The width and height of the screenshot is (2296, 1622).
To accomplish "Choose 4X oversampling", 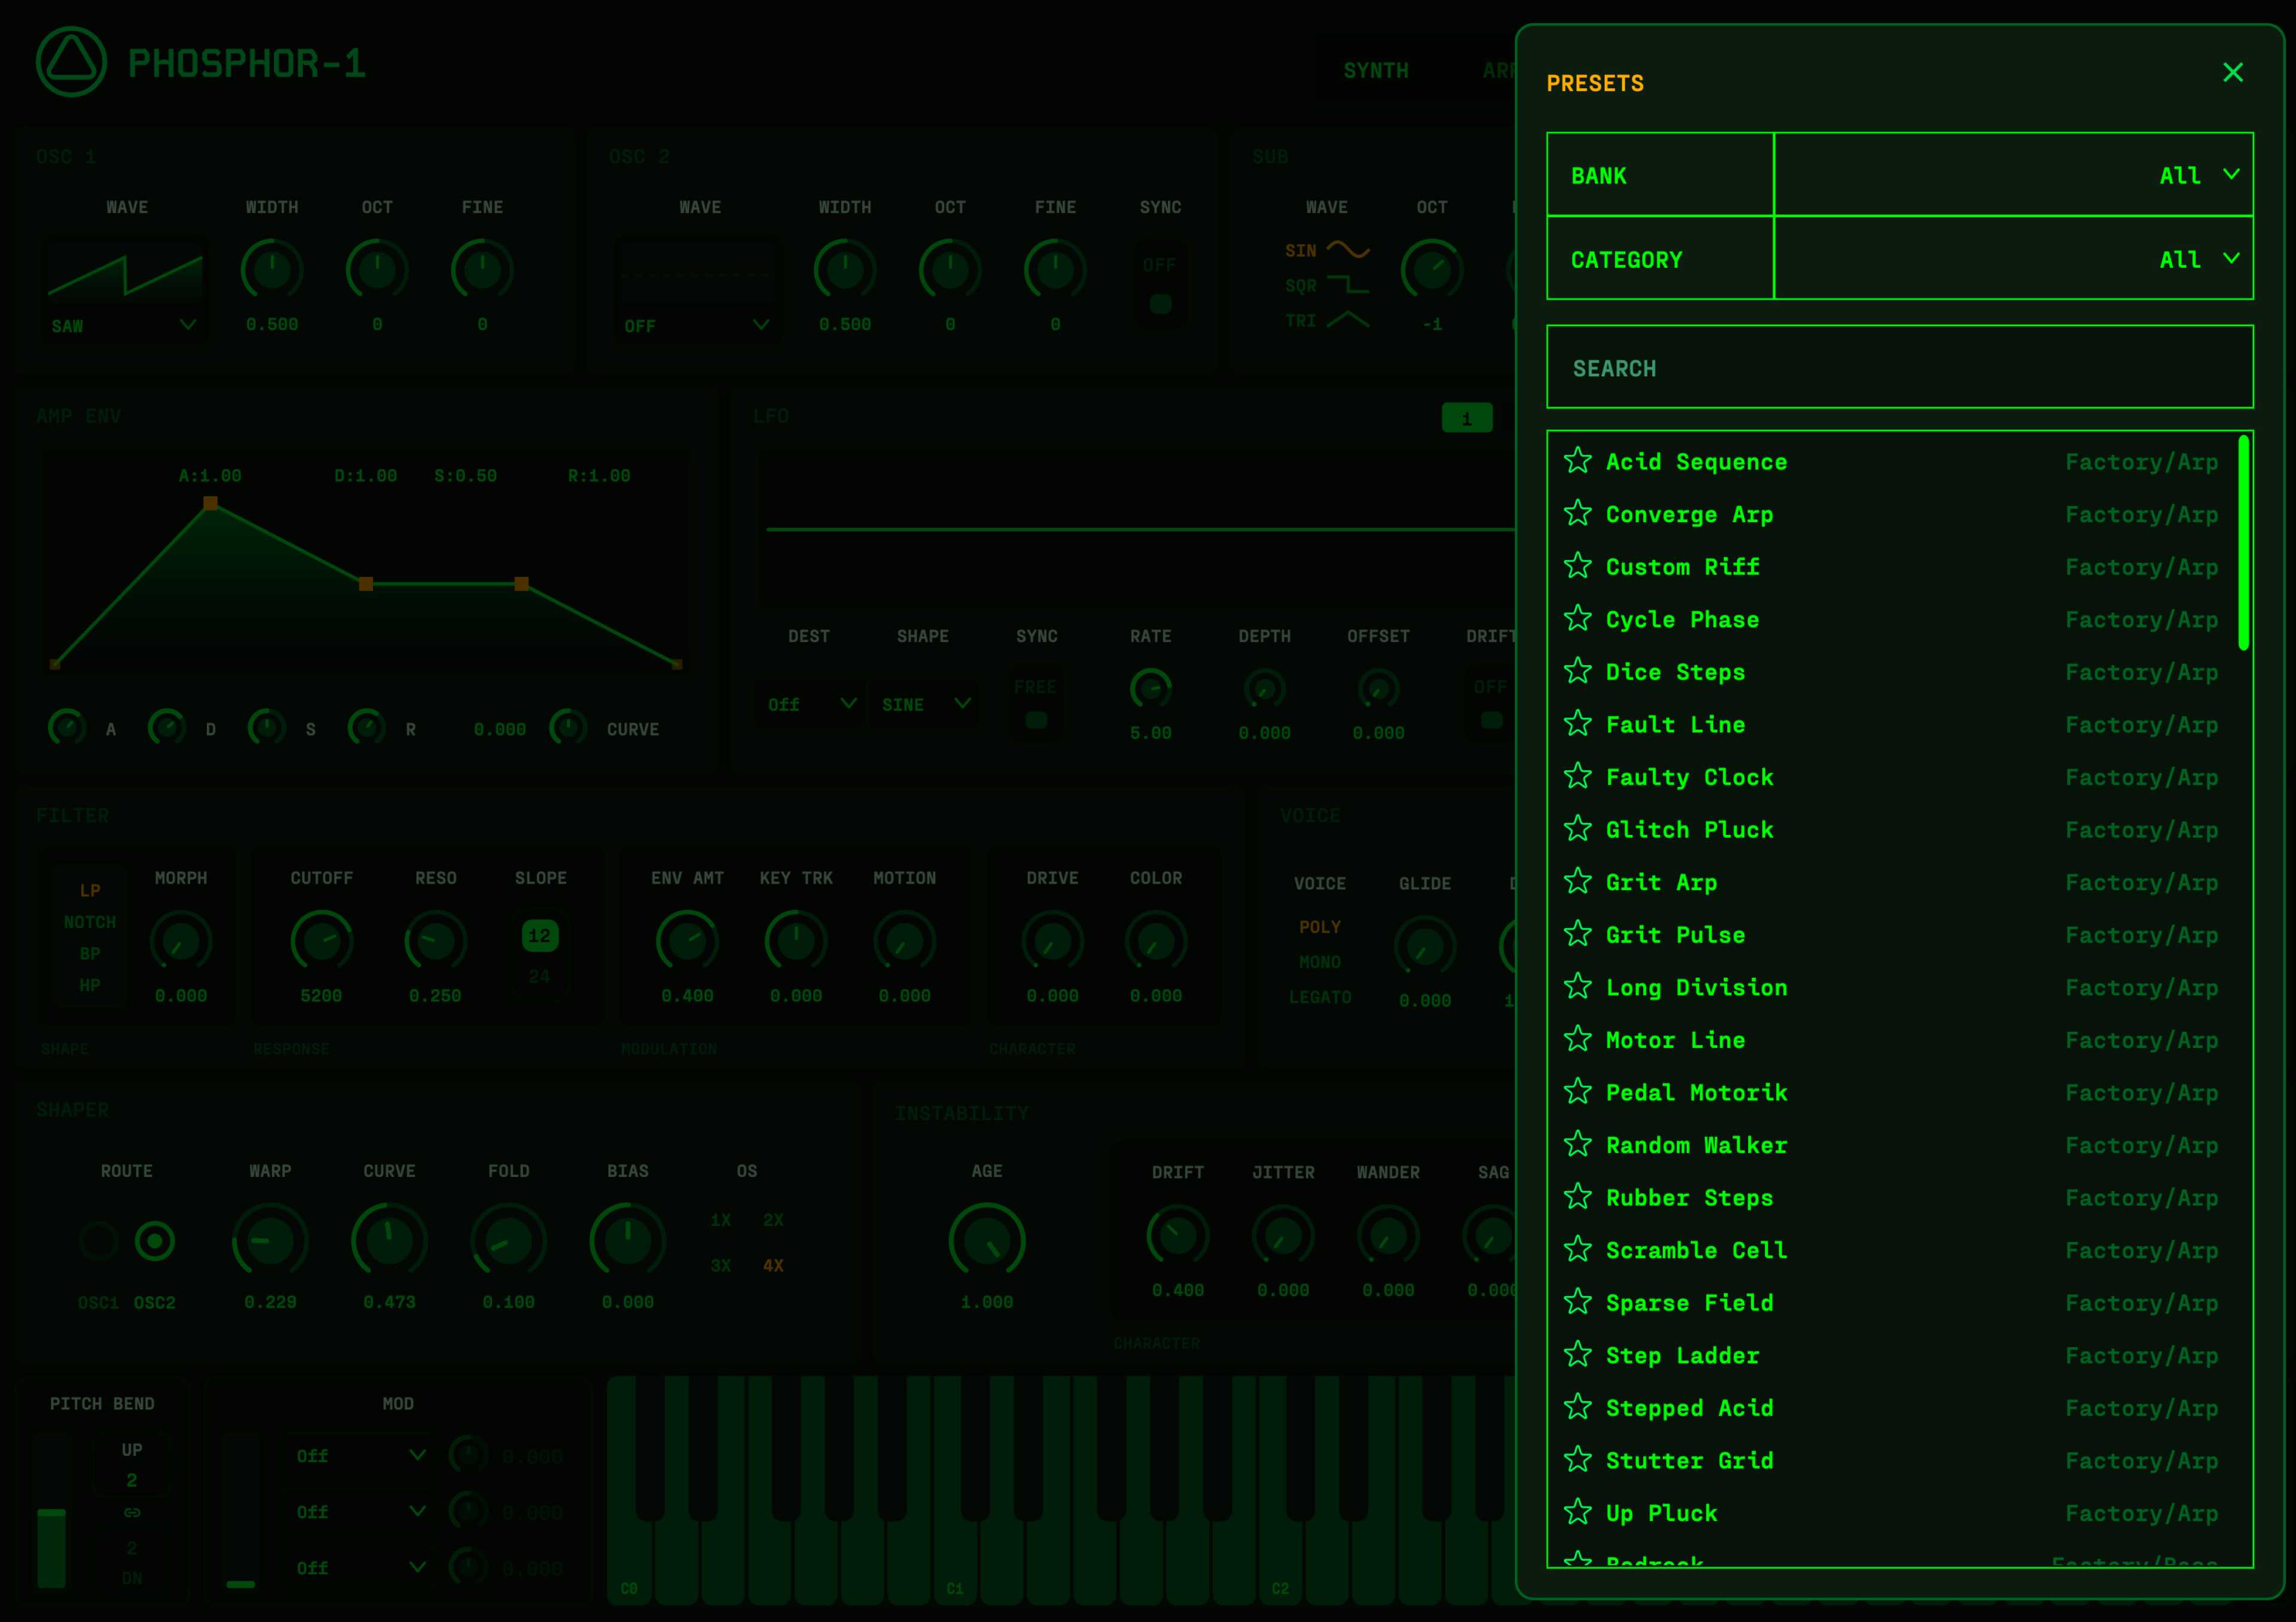I will 773,1265.
